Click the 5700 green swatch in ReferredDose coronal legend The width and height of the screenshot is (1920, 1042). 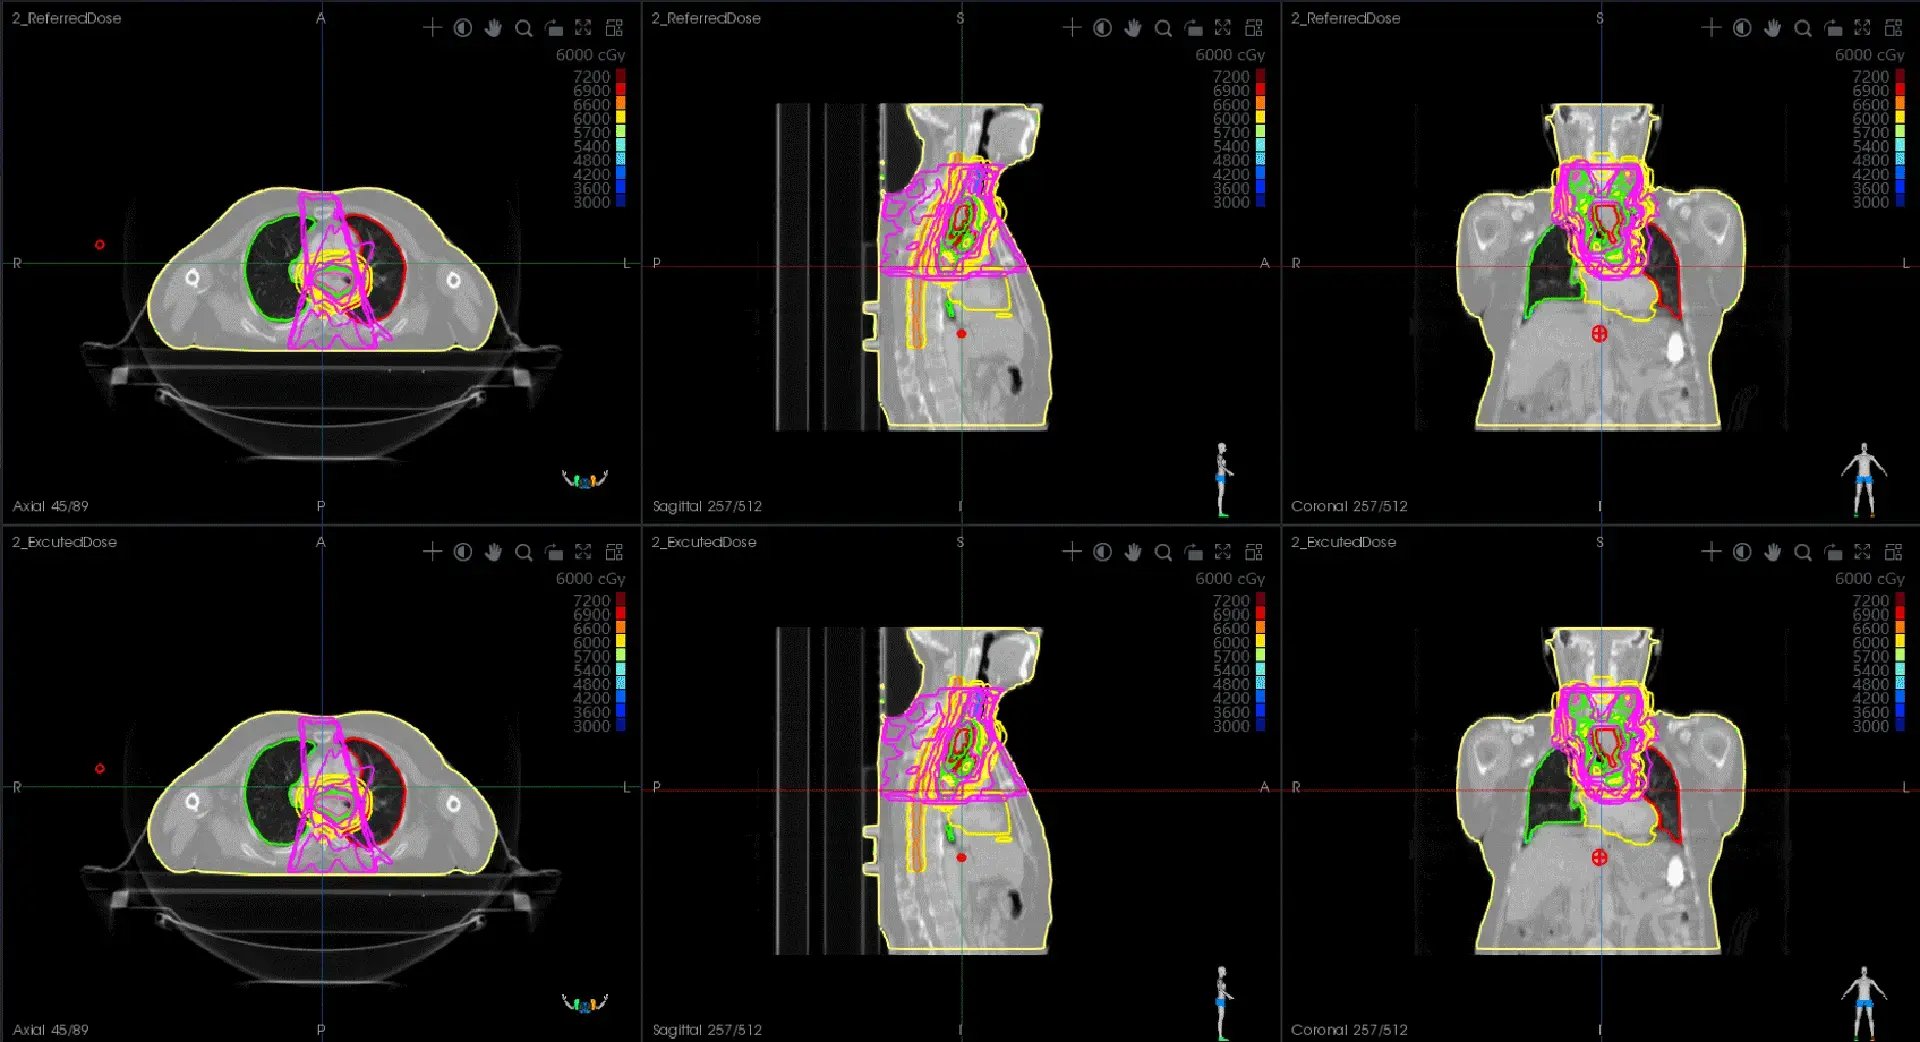pos(1900,132)
